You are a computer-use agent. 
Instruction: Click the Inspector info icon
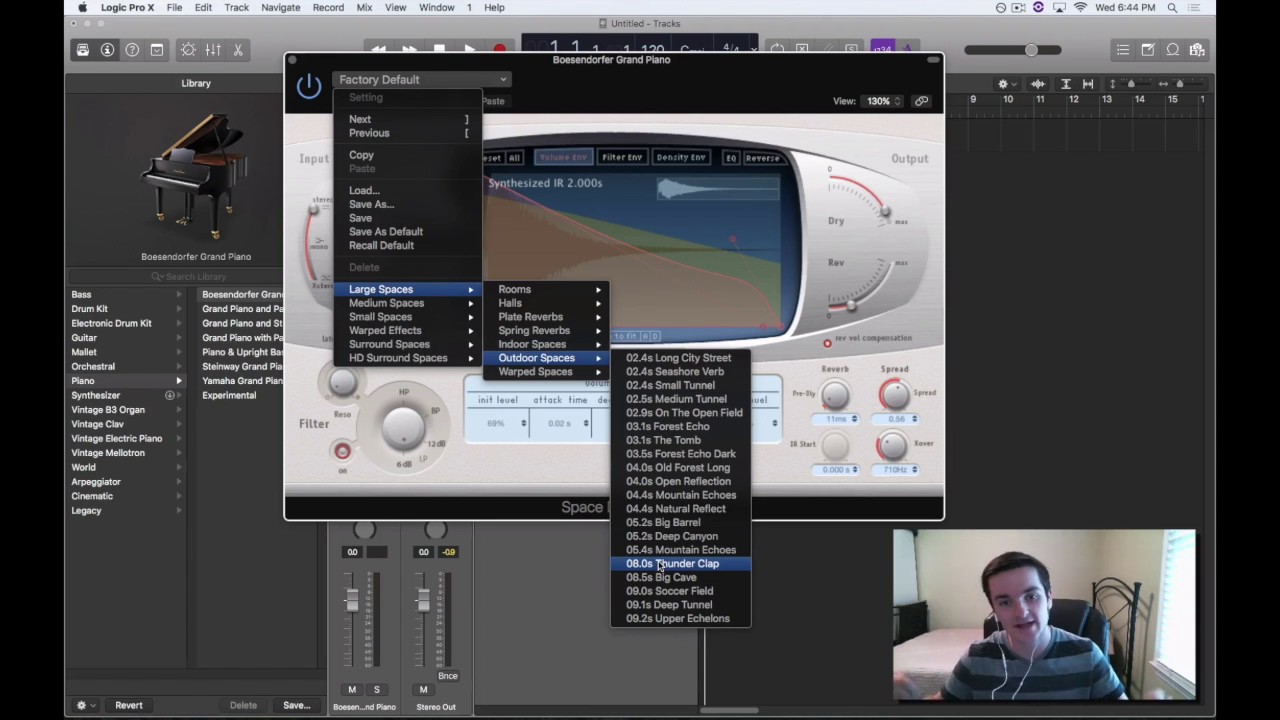tap(107, 50)
